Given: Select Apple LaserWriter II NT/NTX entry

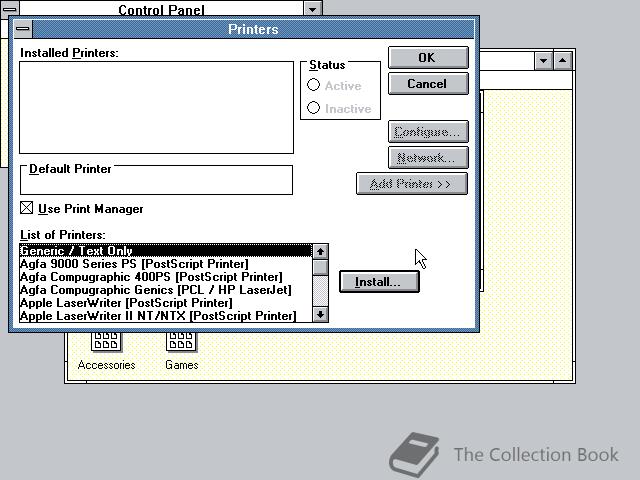Looking at the screenshot, I should [x=166, y=316].
